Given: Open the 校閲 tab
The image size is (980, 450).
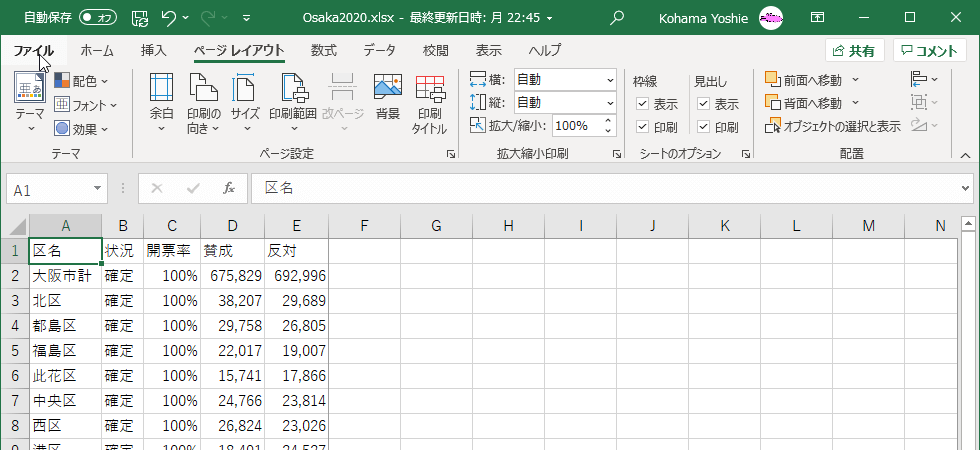Looking at the screenshot, I should pos(436,51).
